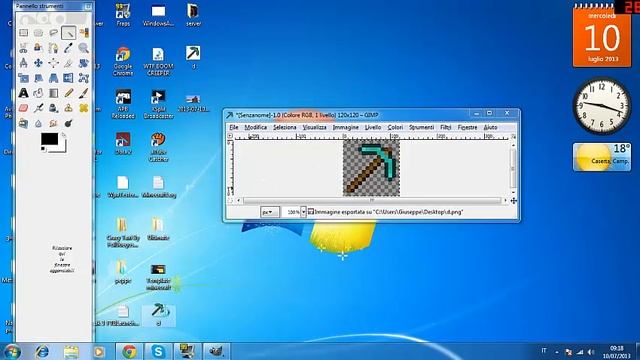Viewport: 640px width, 360px height.
Task: Click the Google Chrome desktop shortcut
Action: [123, 61]
